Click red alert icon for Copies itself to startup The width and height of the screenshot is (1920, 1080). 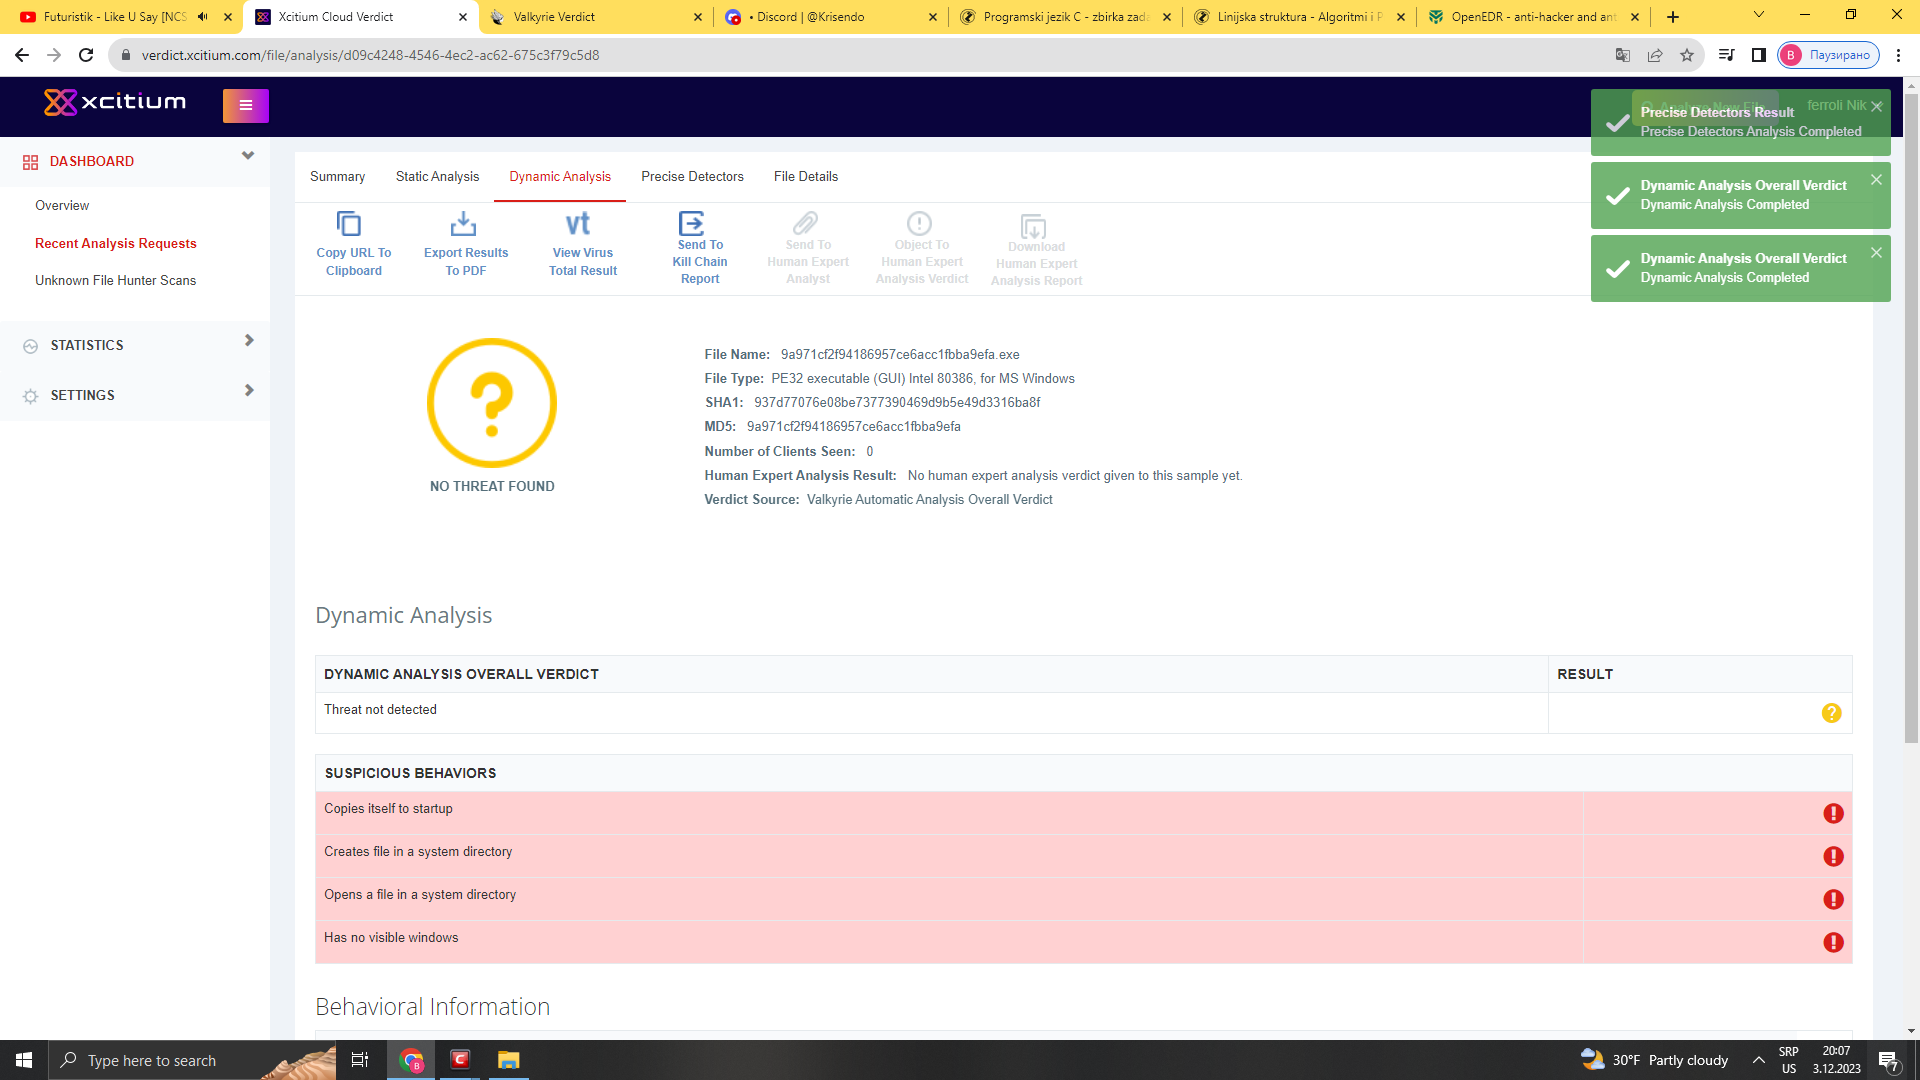click(x=1833, y=813)
